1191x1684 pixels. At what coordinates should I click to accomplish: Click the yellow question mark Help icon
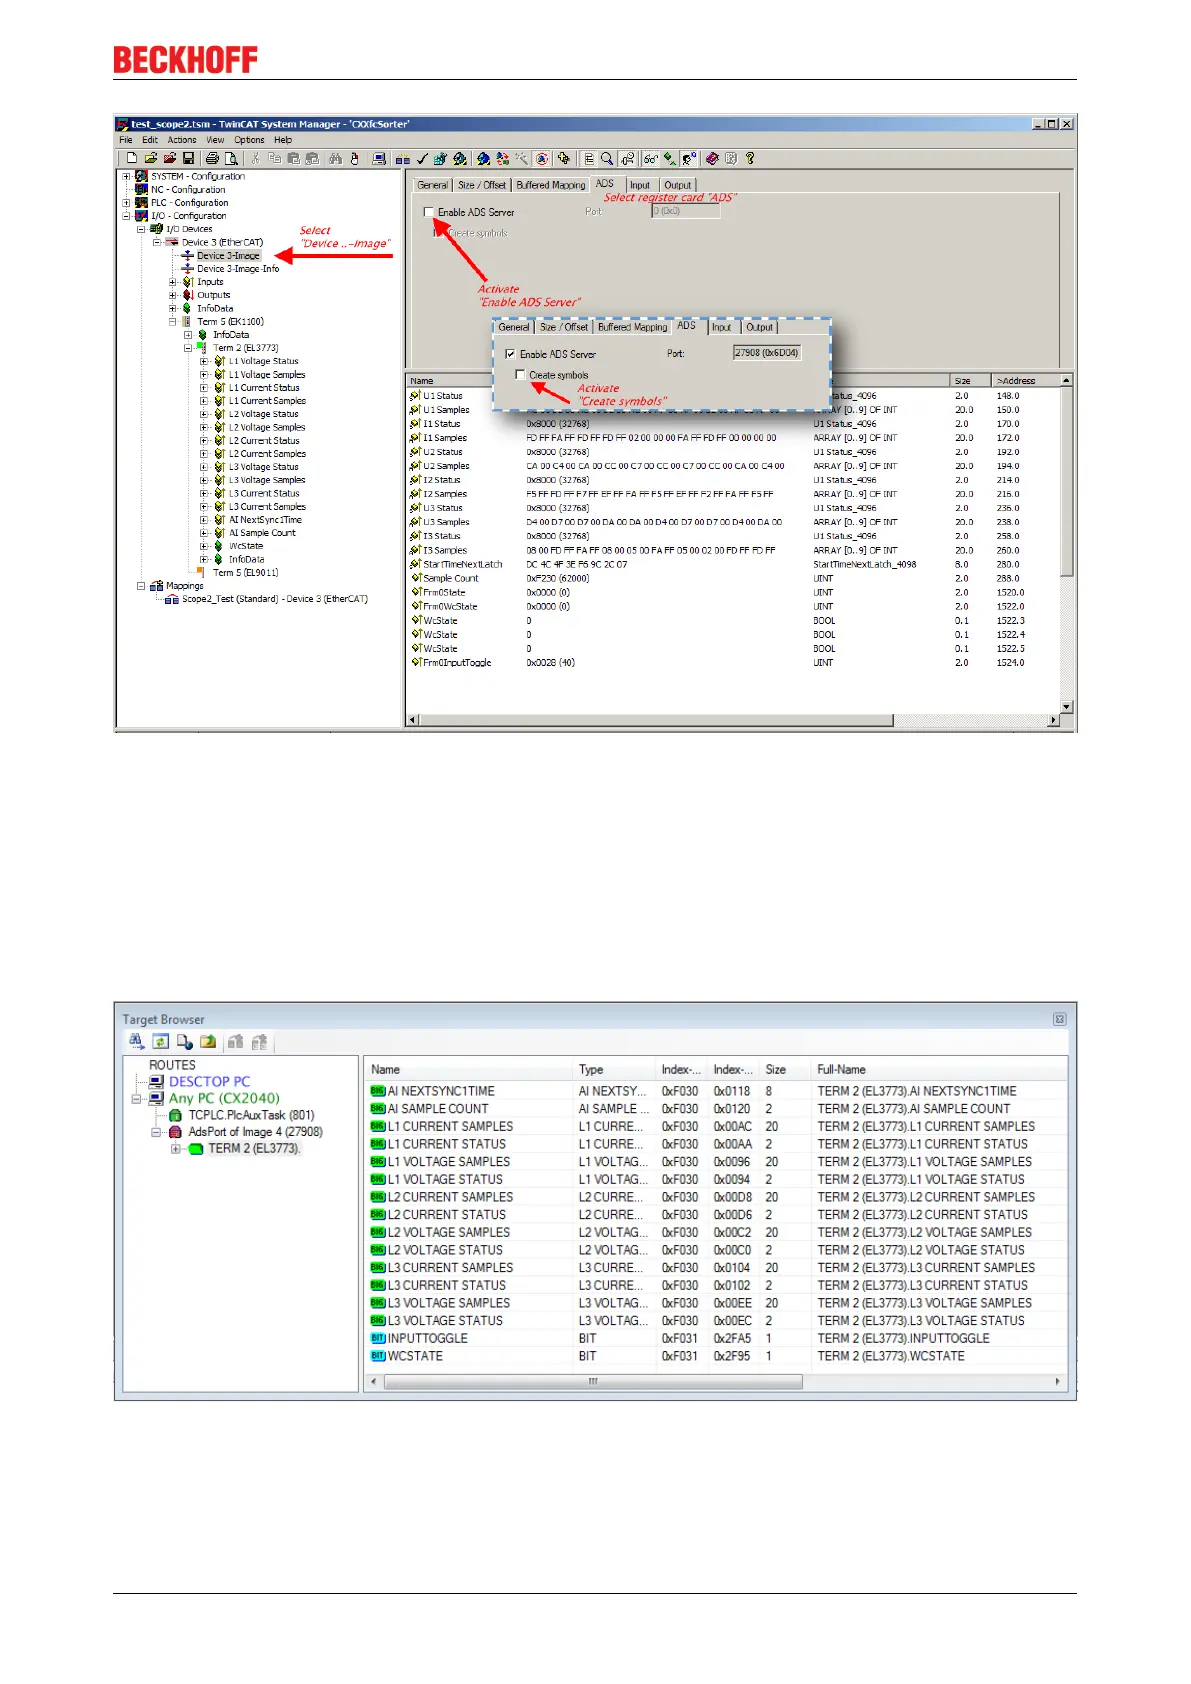(x=750, y=158)
